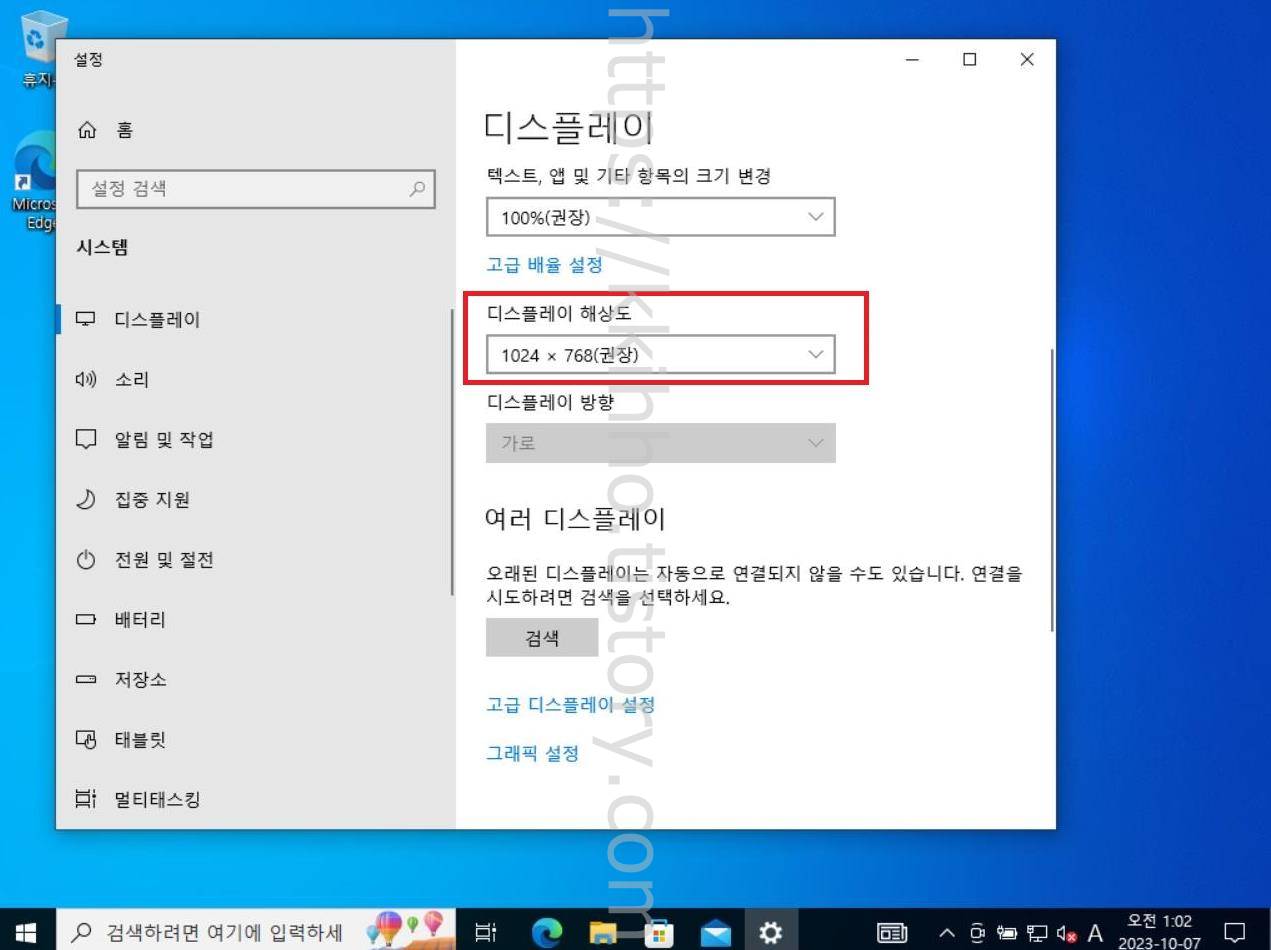
Task: Click the multitasking icon beside 멀티태스킹
Action: click(87, 799)
